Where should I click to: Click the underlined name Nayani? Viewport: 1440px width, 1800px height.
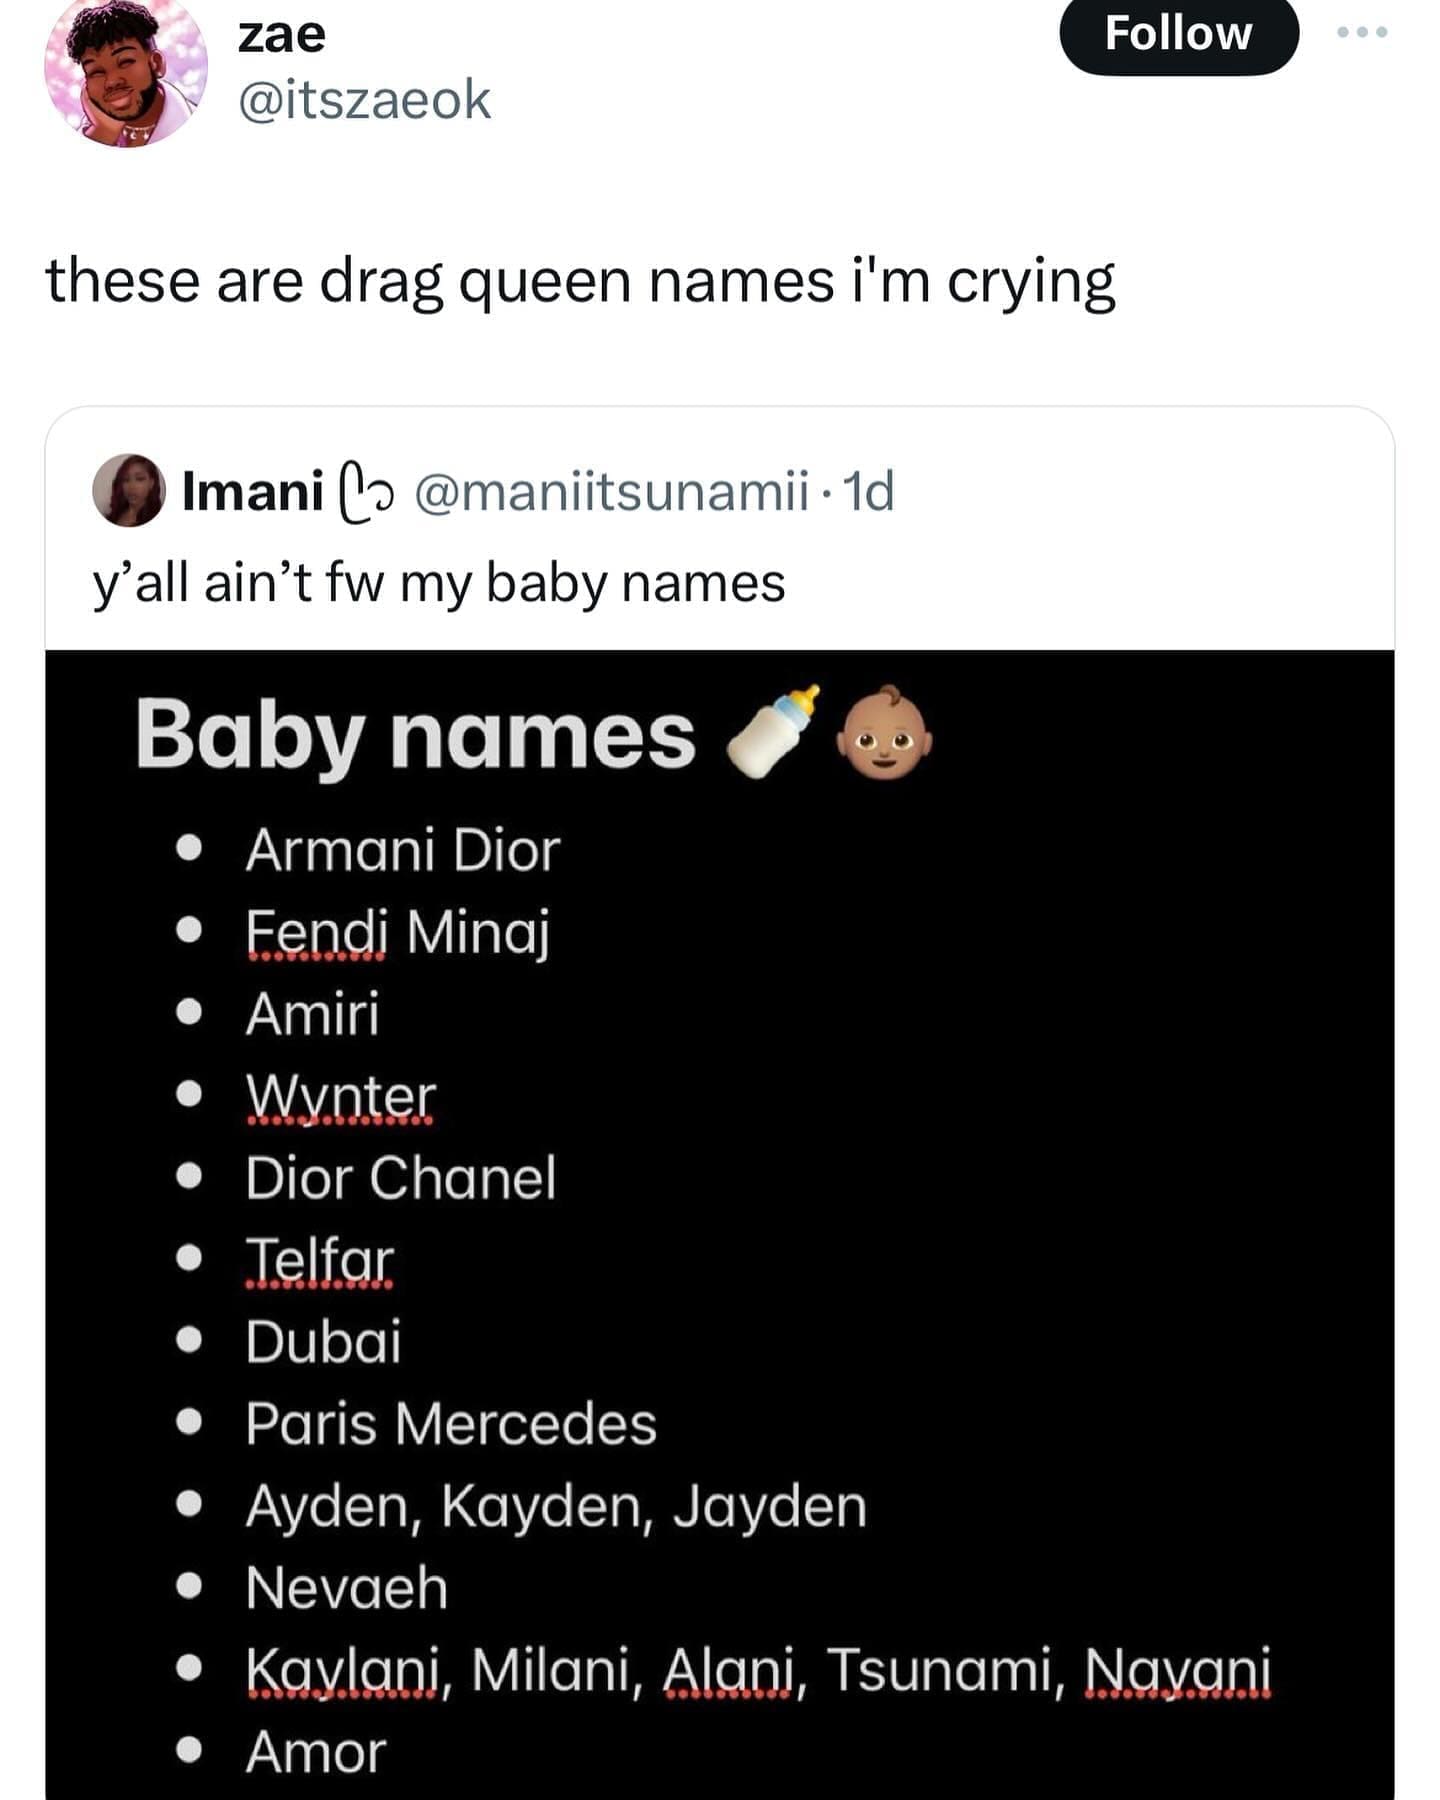click(x=1177, y=1669)
